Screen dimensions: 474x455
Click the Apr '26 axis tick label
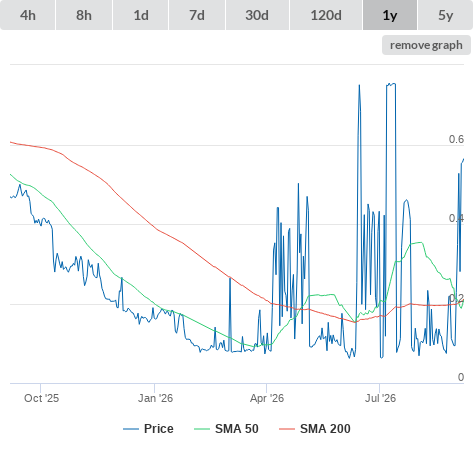point(267,398)
